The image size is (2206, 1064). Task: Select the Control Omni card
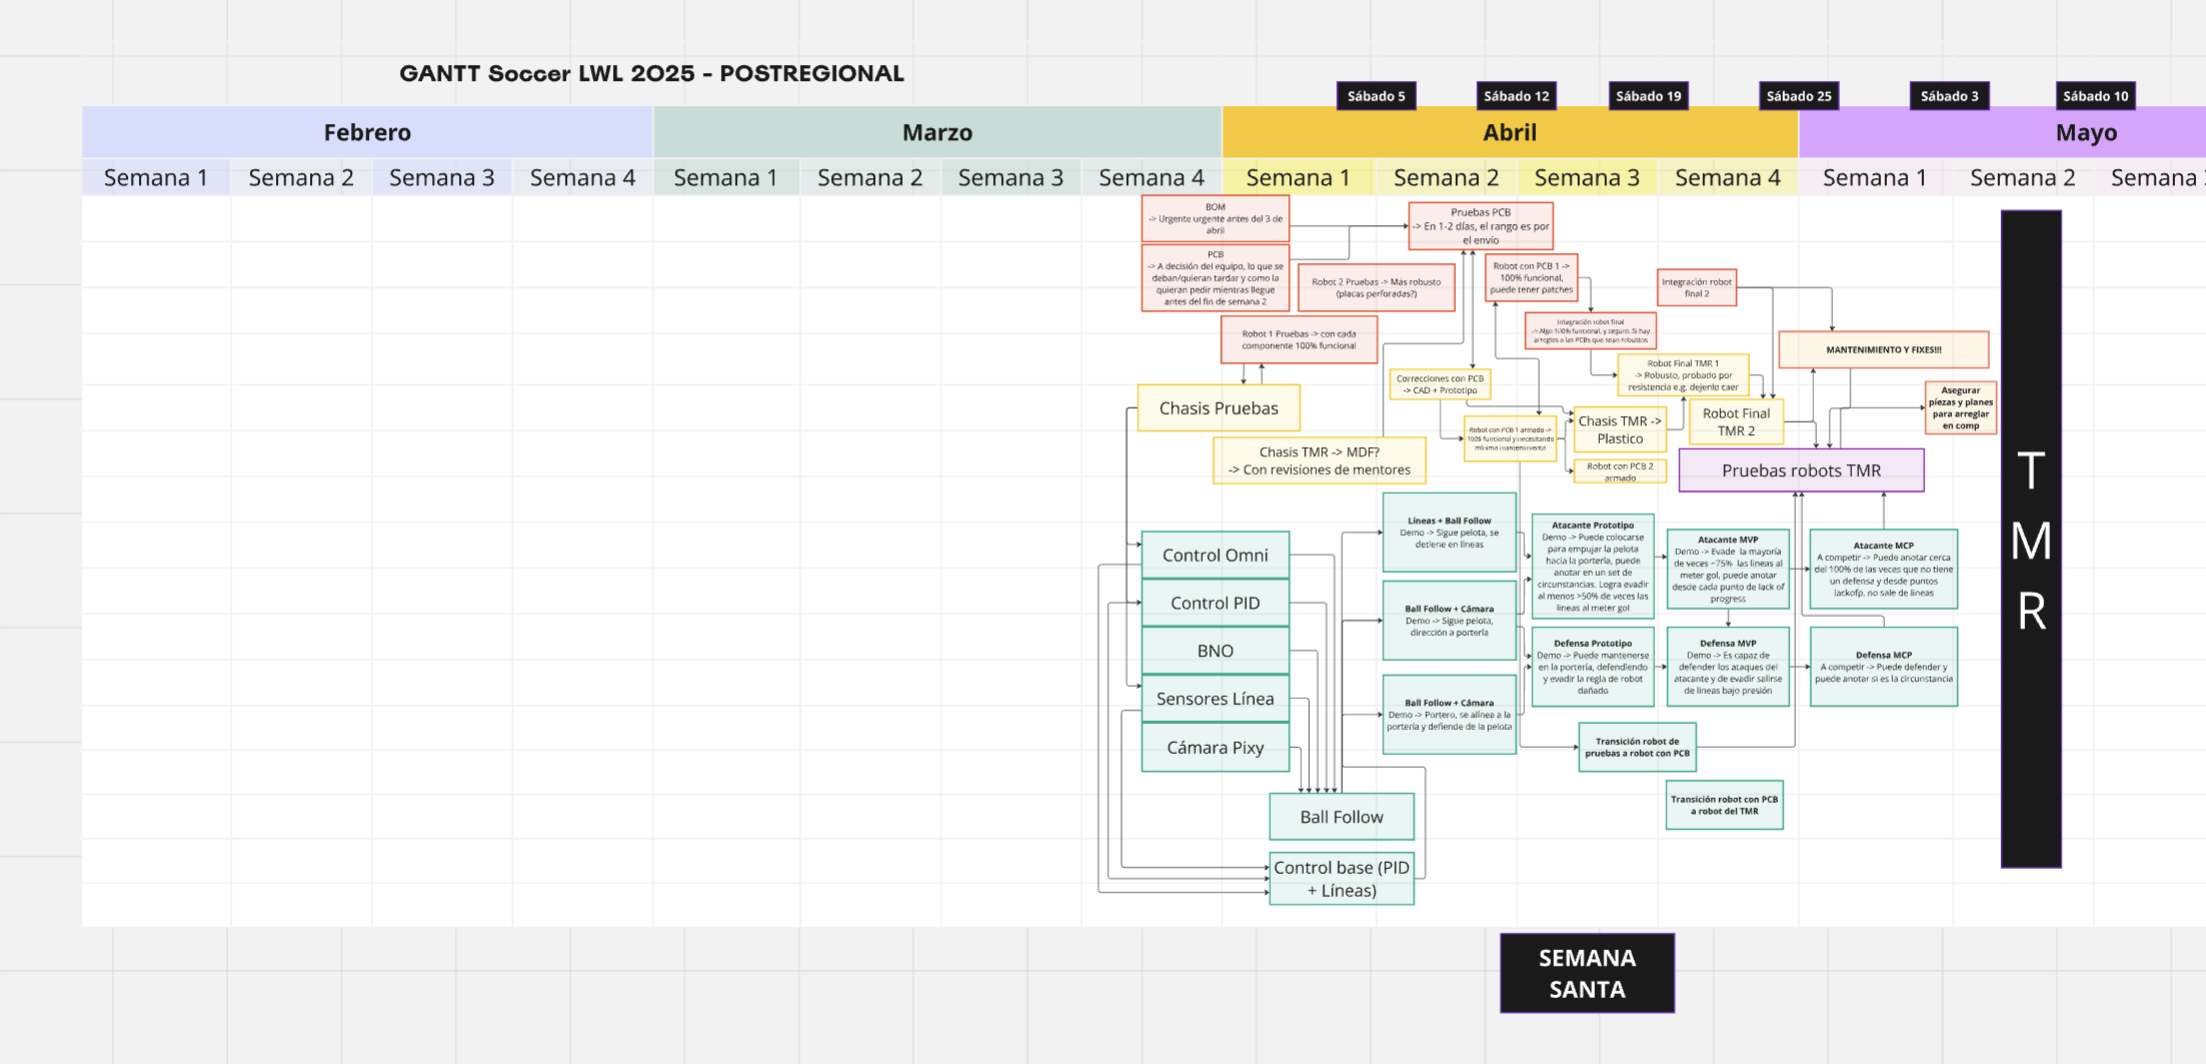click(x=1215, y=555)
